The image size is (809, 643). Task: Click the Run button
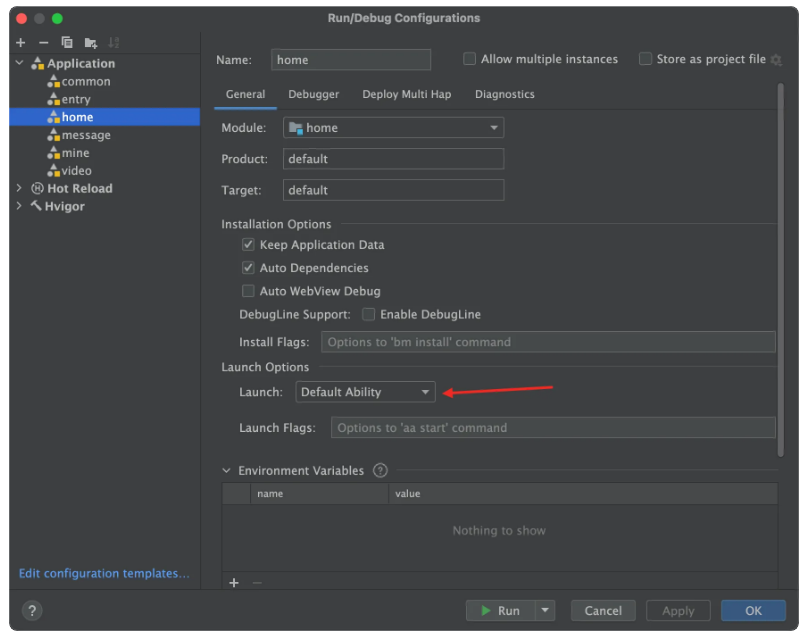pos(500,611)
